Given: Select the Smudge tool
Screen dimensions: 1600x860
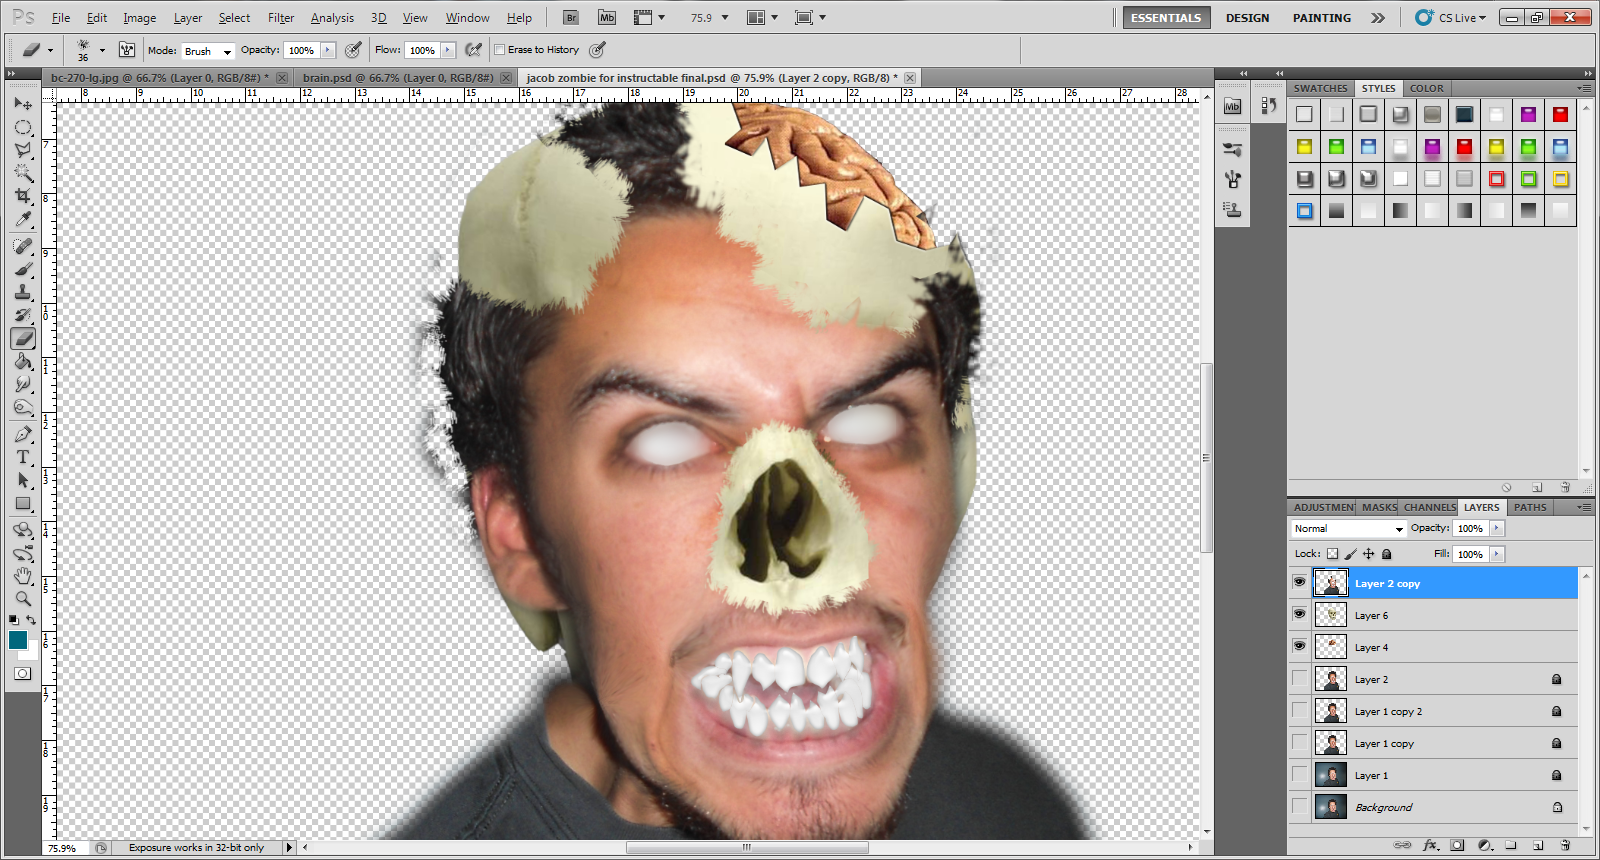Looking at the screenshot, I should 23,385.
